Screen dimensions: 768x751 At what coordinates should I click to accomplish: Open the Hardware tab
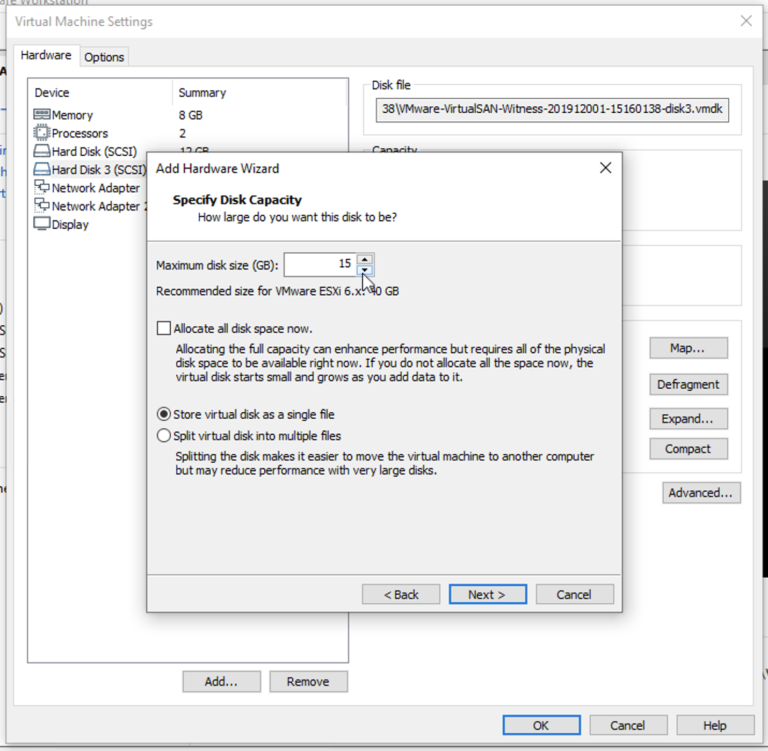click(x=46, y=56)
